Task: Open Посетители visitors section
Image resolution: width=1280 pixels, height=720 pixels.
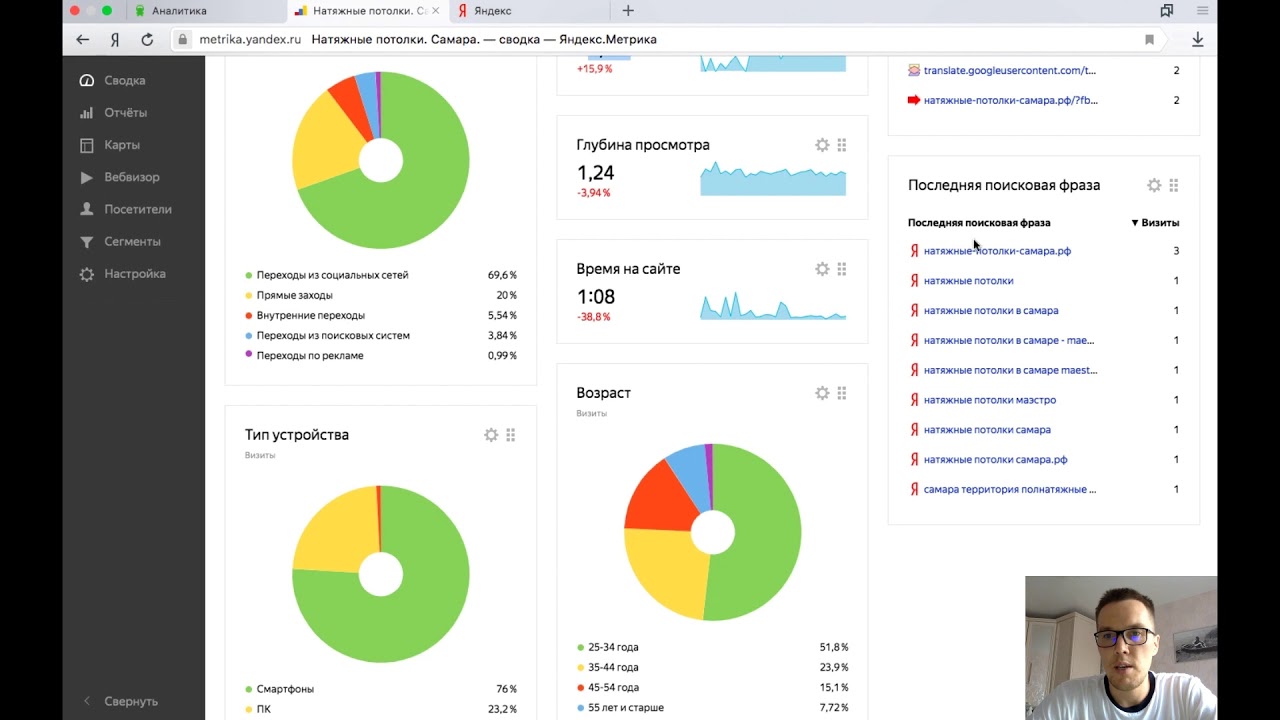Action: pyautogui.click(x=137, y=209)
